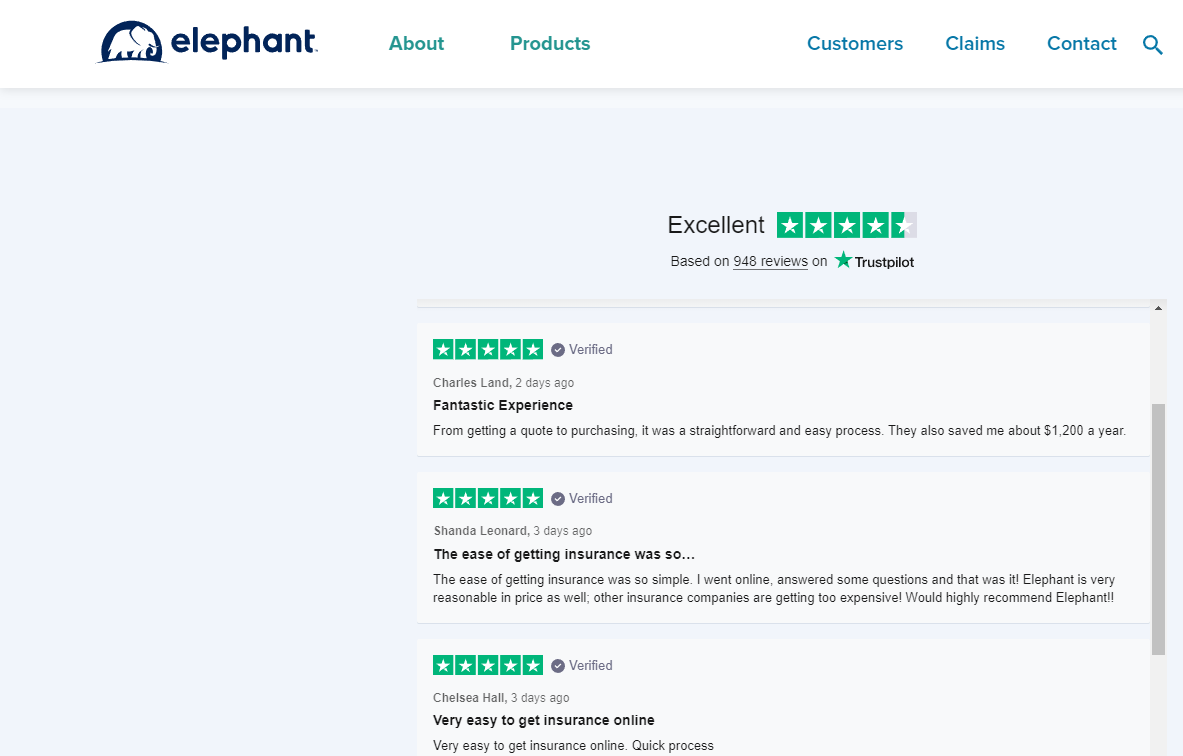Viewport: 1183px width, 756px height.
Task: Open the Products menu
Action: 550,44
